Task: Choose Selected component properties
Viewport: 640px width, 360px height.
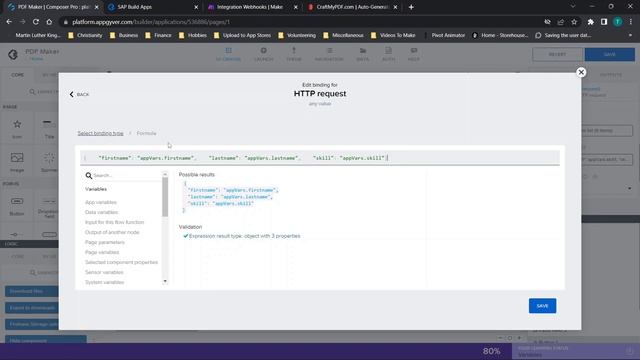Action: click(121, 262)
